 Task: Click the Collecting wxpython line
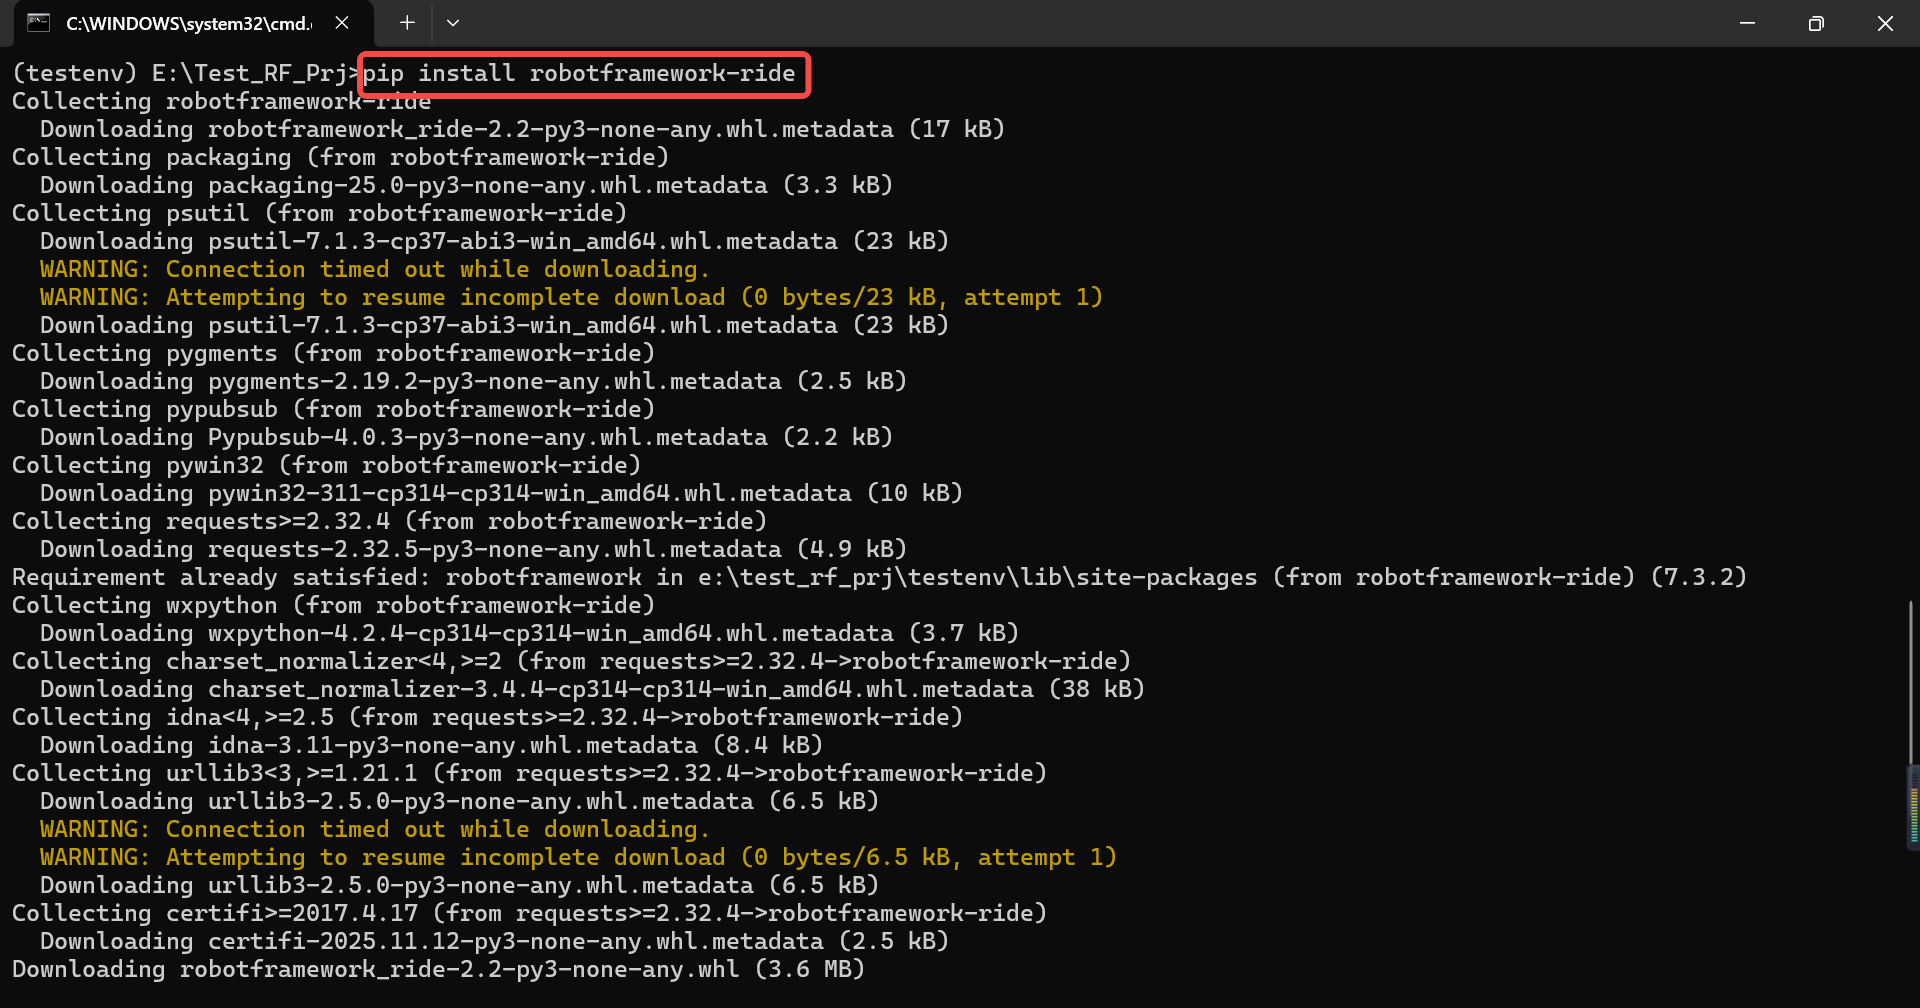click(x=333, y=605)
